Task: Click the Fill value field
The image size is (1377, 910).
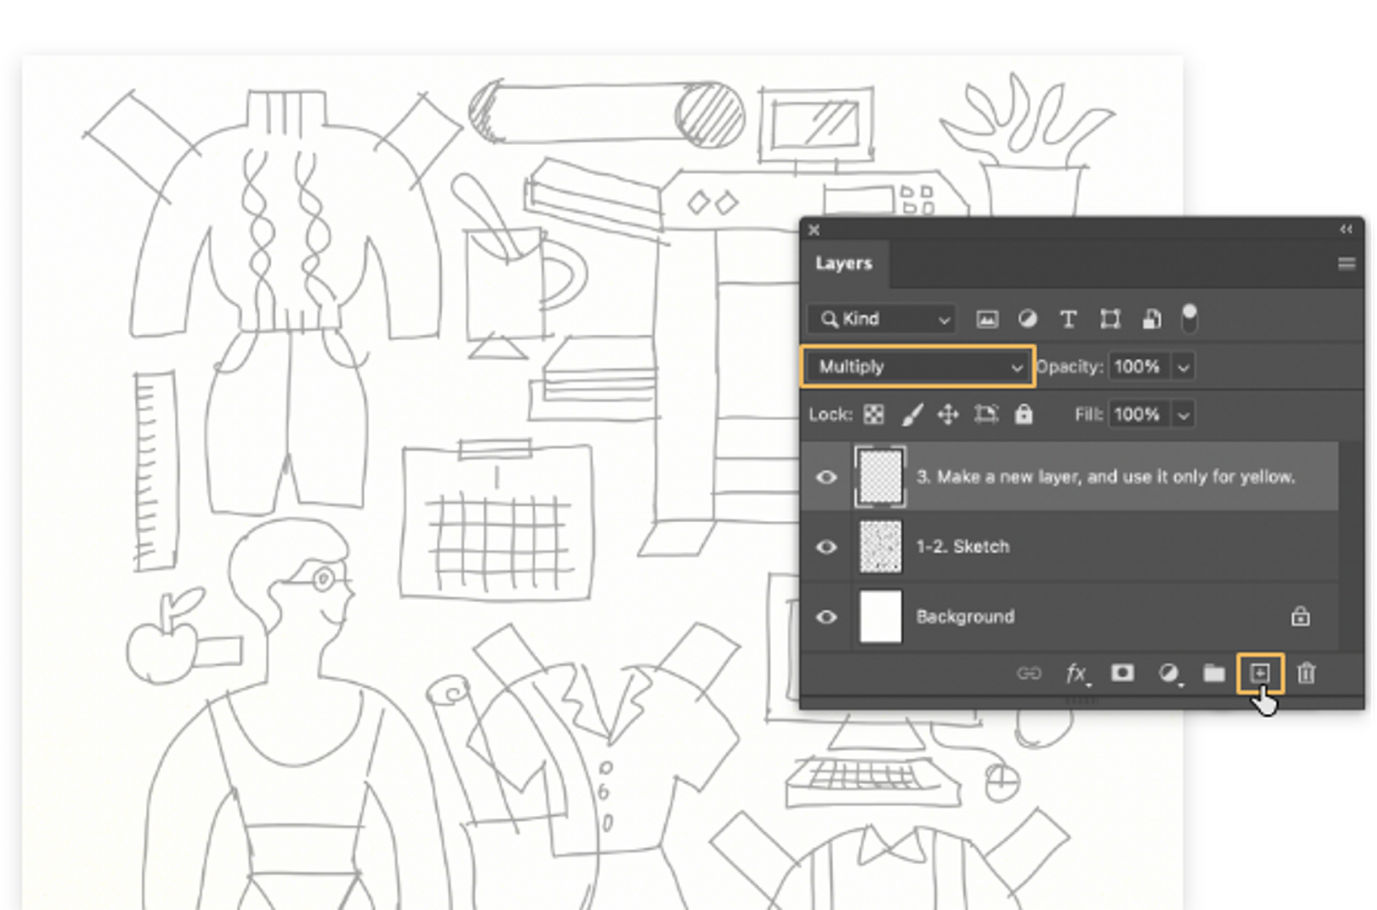Action: point(1137,414)
